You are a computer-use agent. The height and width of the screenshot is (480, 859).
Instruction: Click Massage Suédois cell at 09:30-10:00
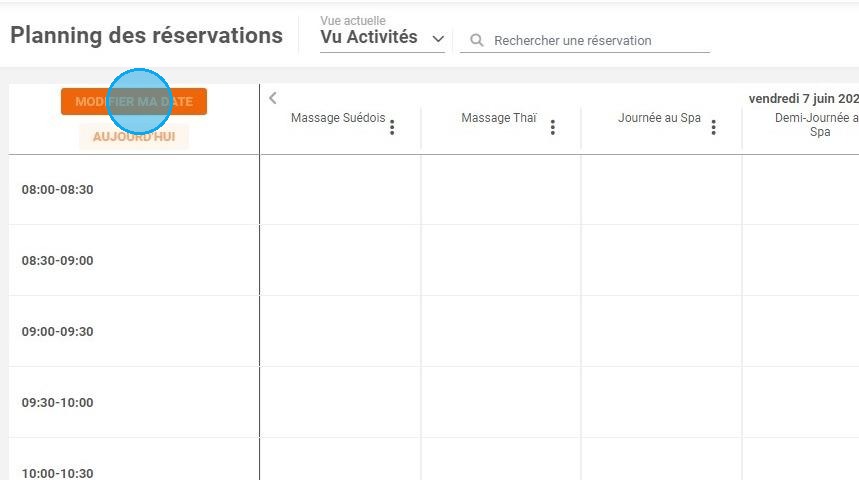[340, 402]
